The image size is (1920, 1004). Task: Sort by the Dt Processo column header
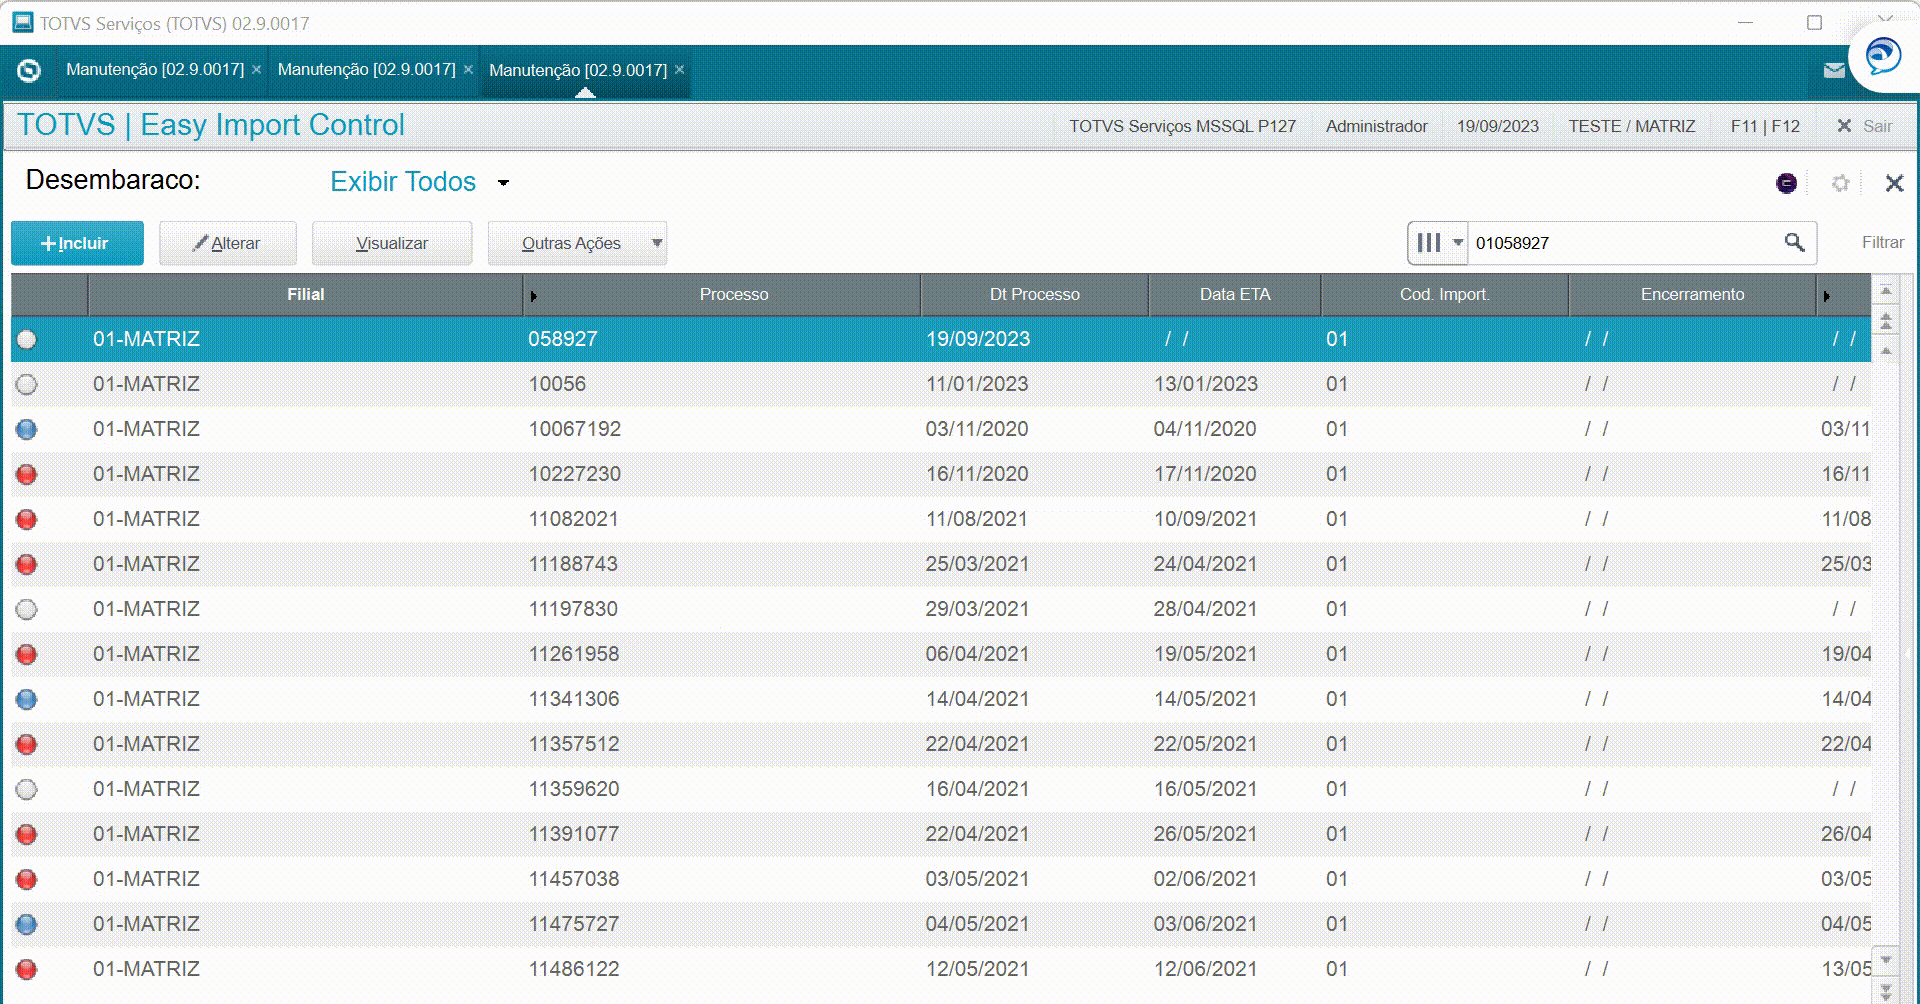(1035, 295)
